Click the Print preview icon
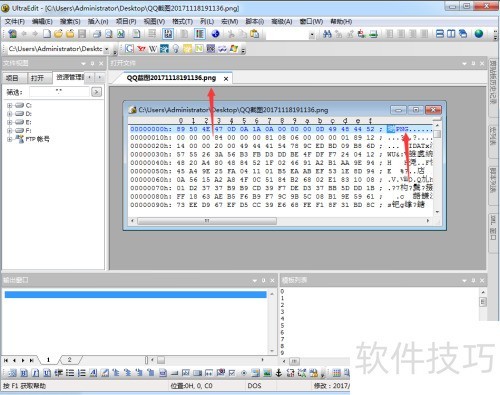This screenshot has width=500, height=395. [109, 34]
